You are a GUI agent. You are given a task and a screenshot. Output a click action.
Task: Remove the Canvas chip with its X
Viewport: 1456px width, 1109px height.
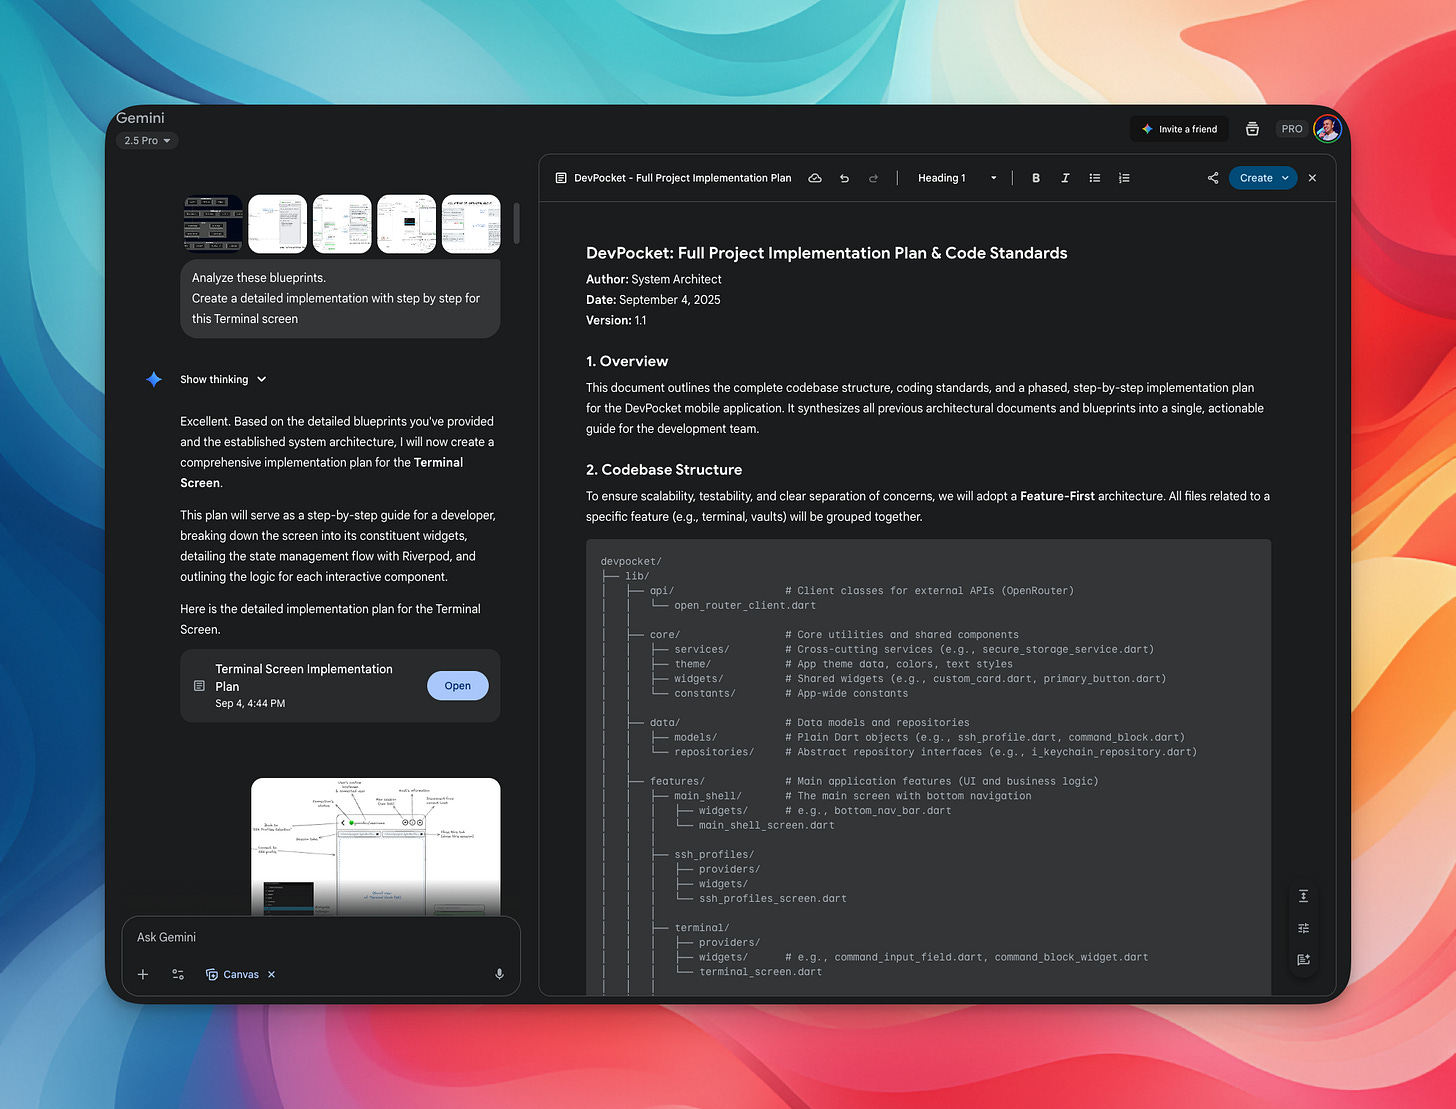click(271, 974)
